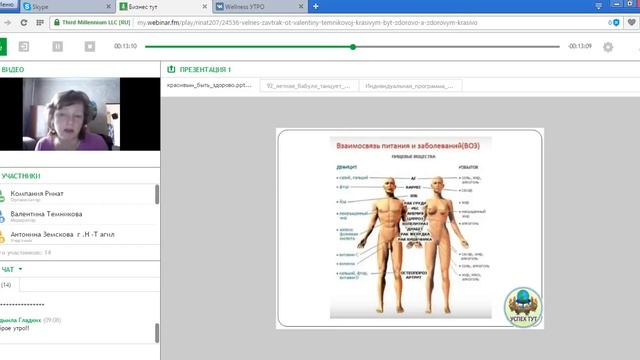The image size is (640, 360).
Task: Click the participants list scrollbar
Action: tap(157, 194)
